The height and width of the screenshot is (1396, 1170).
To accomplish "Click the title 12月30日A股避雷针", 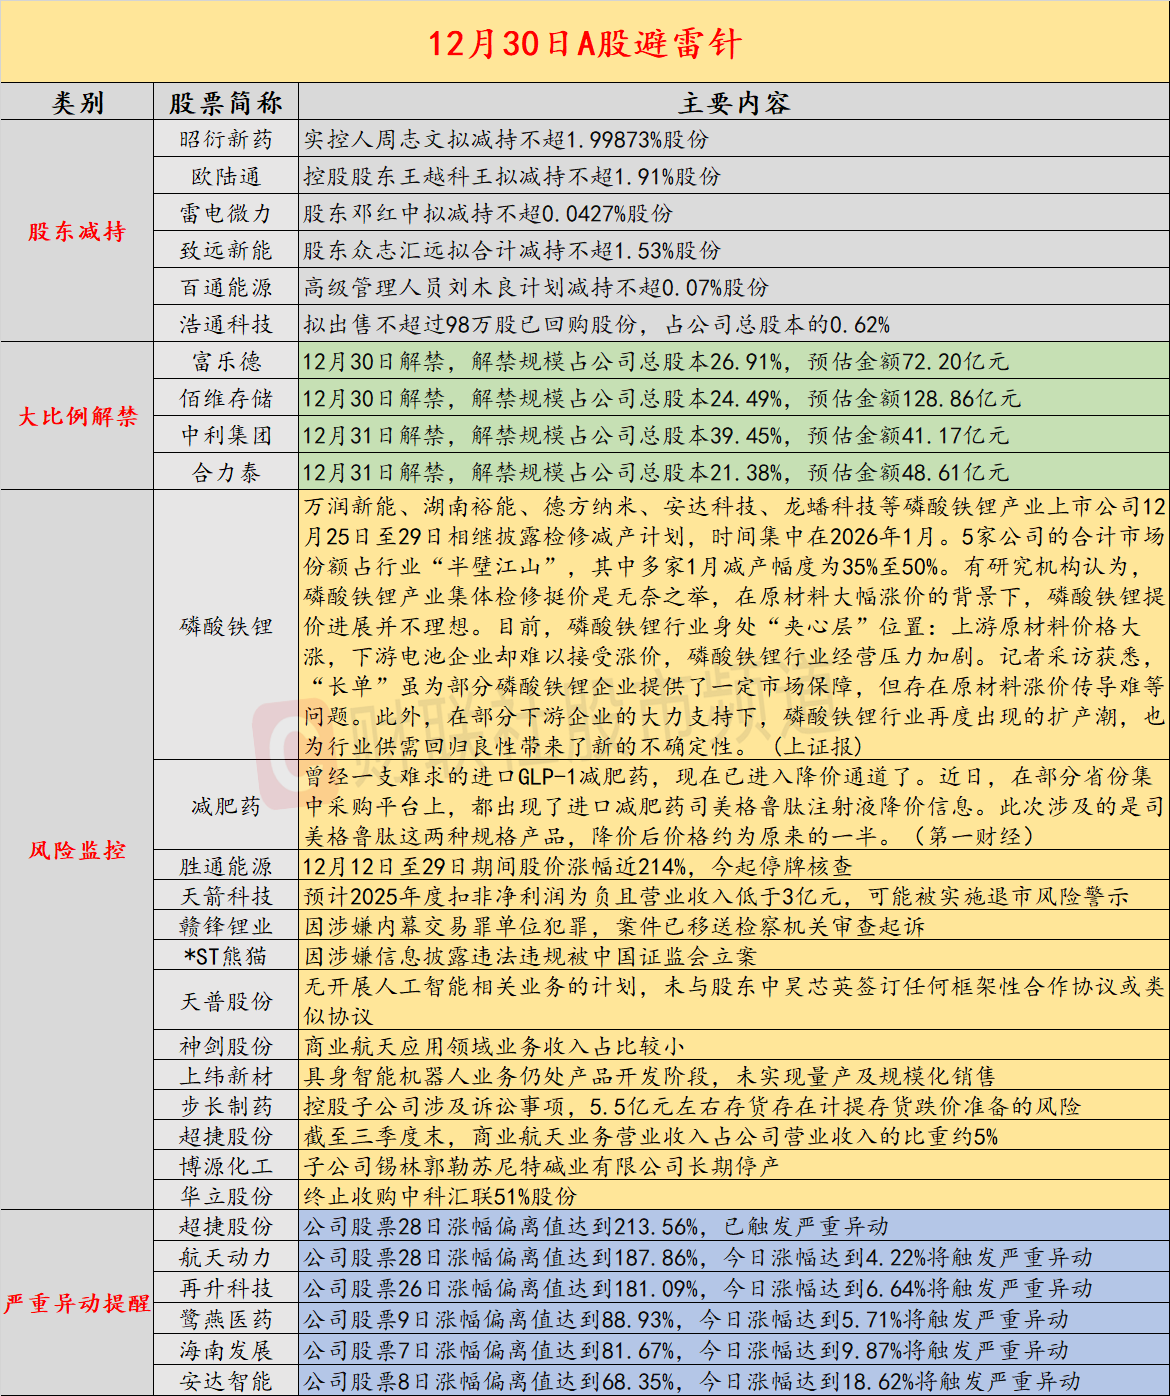I will pos(585,43).
